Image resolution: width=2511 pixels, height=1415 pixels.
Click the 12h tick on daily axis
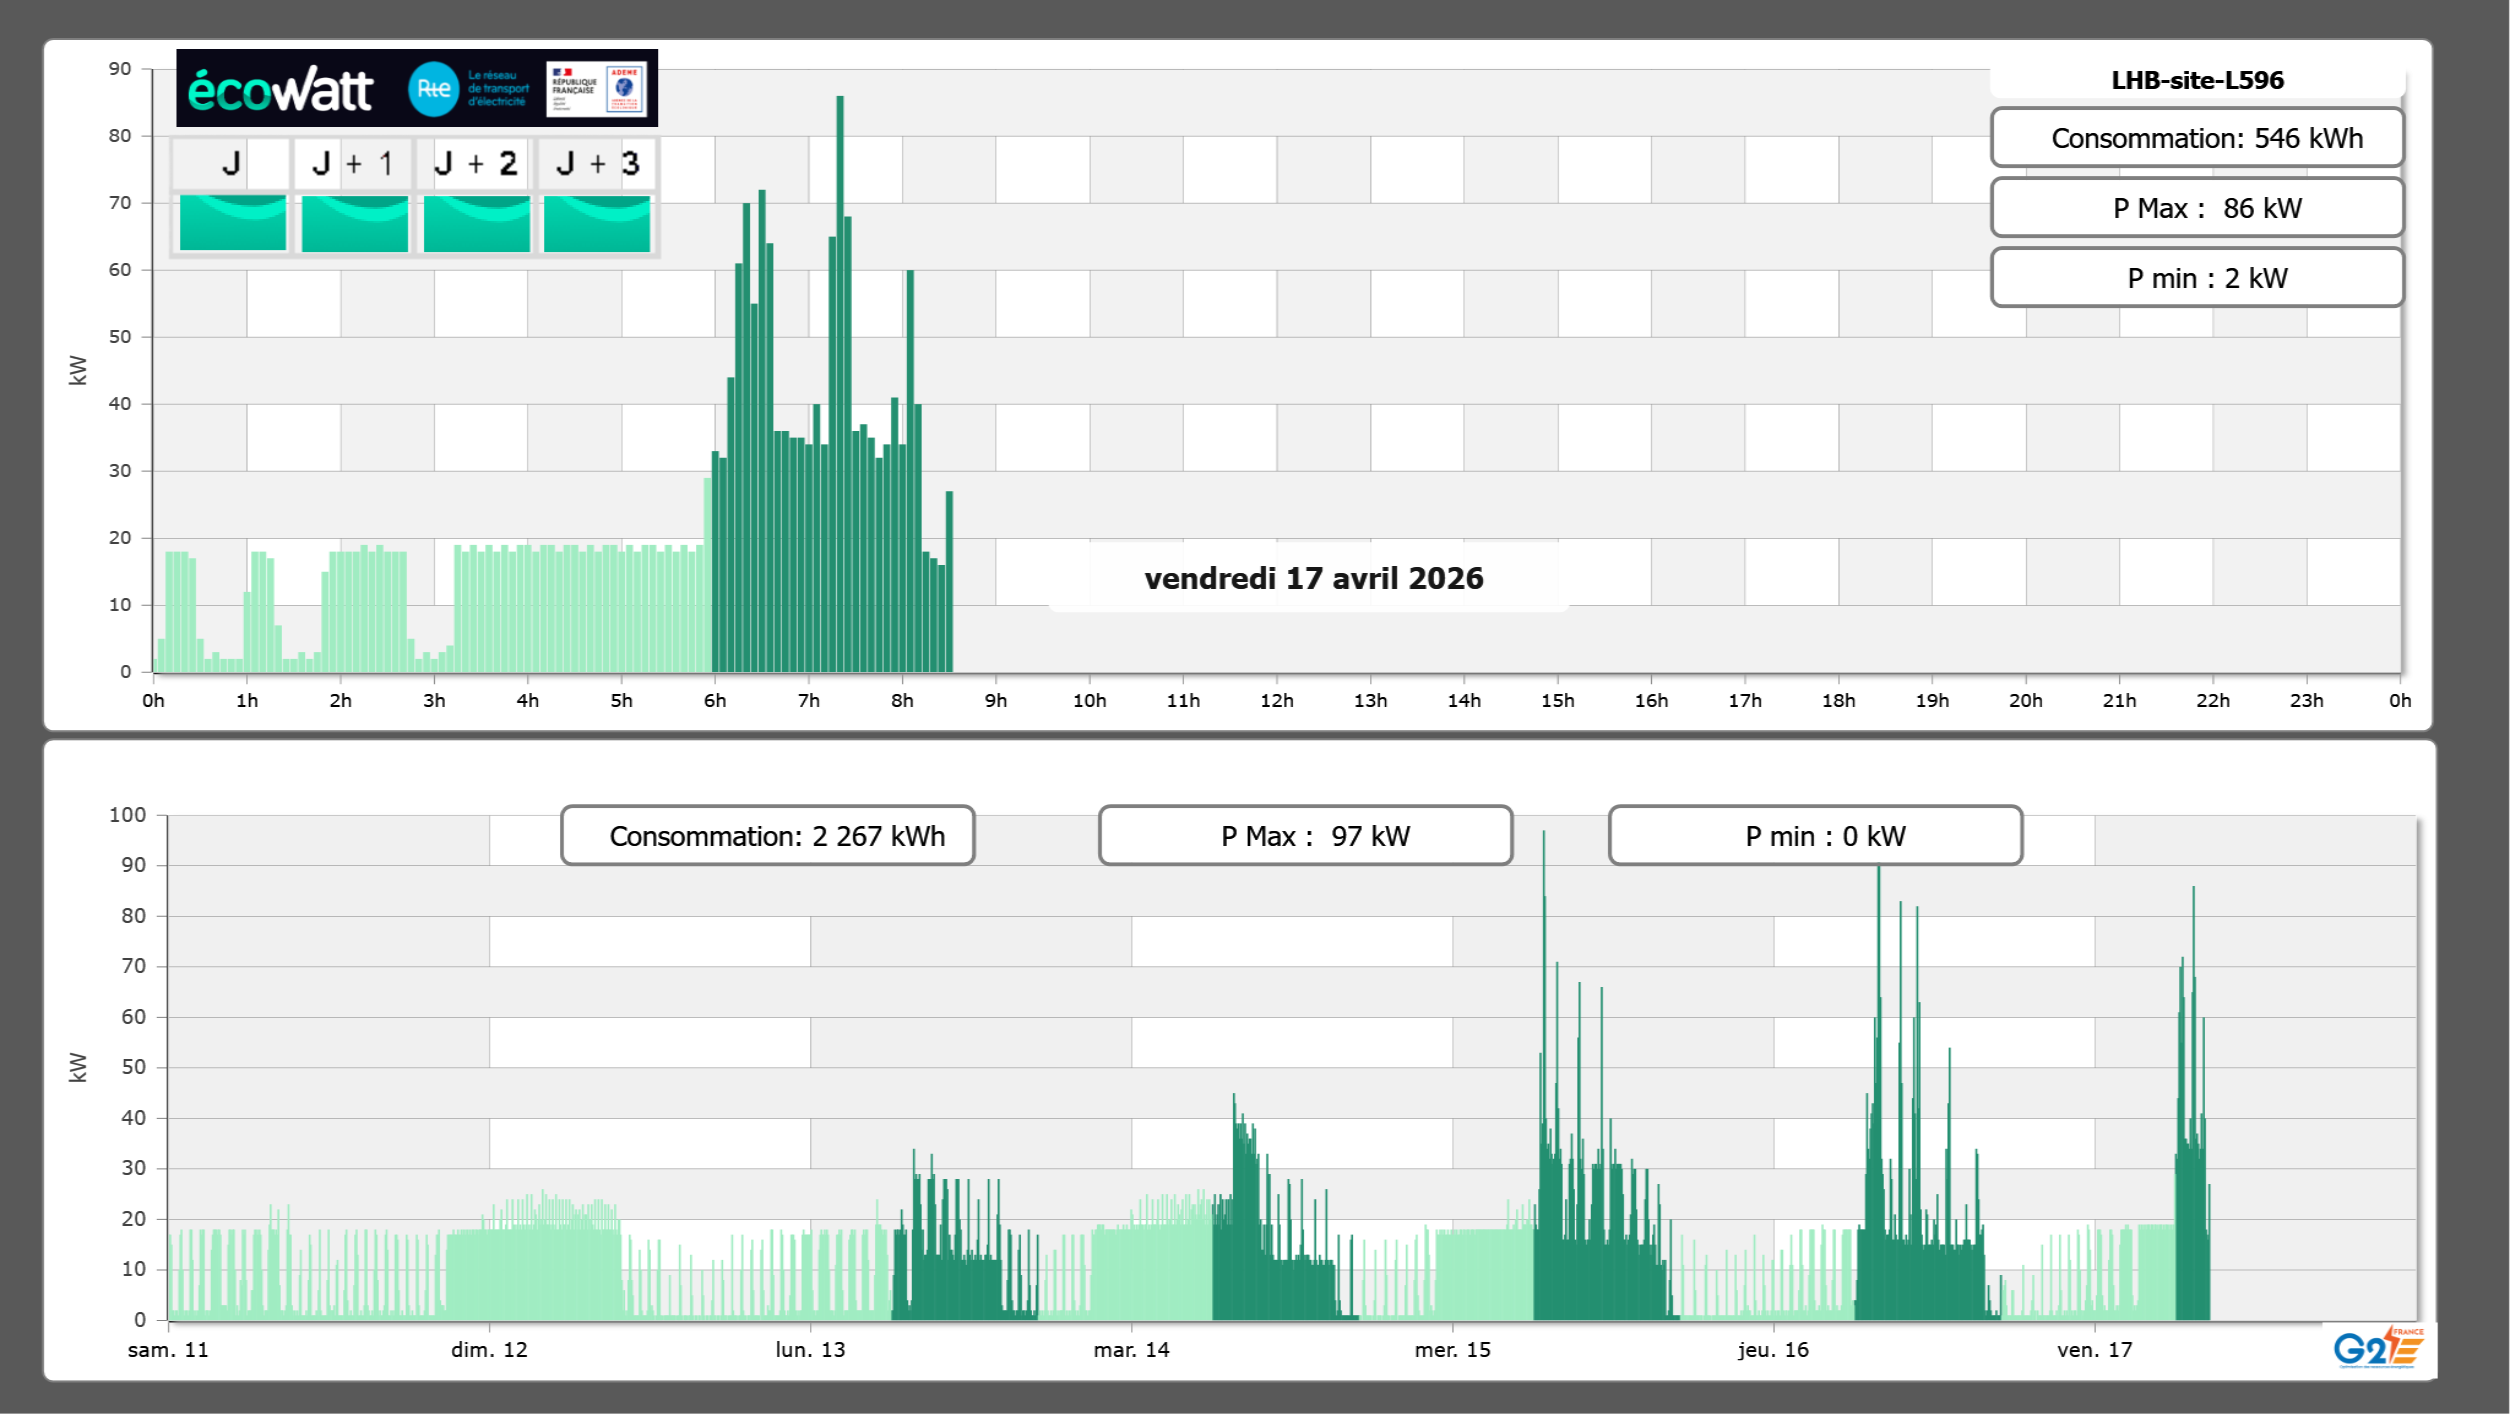(x=1276, y=701)
